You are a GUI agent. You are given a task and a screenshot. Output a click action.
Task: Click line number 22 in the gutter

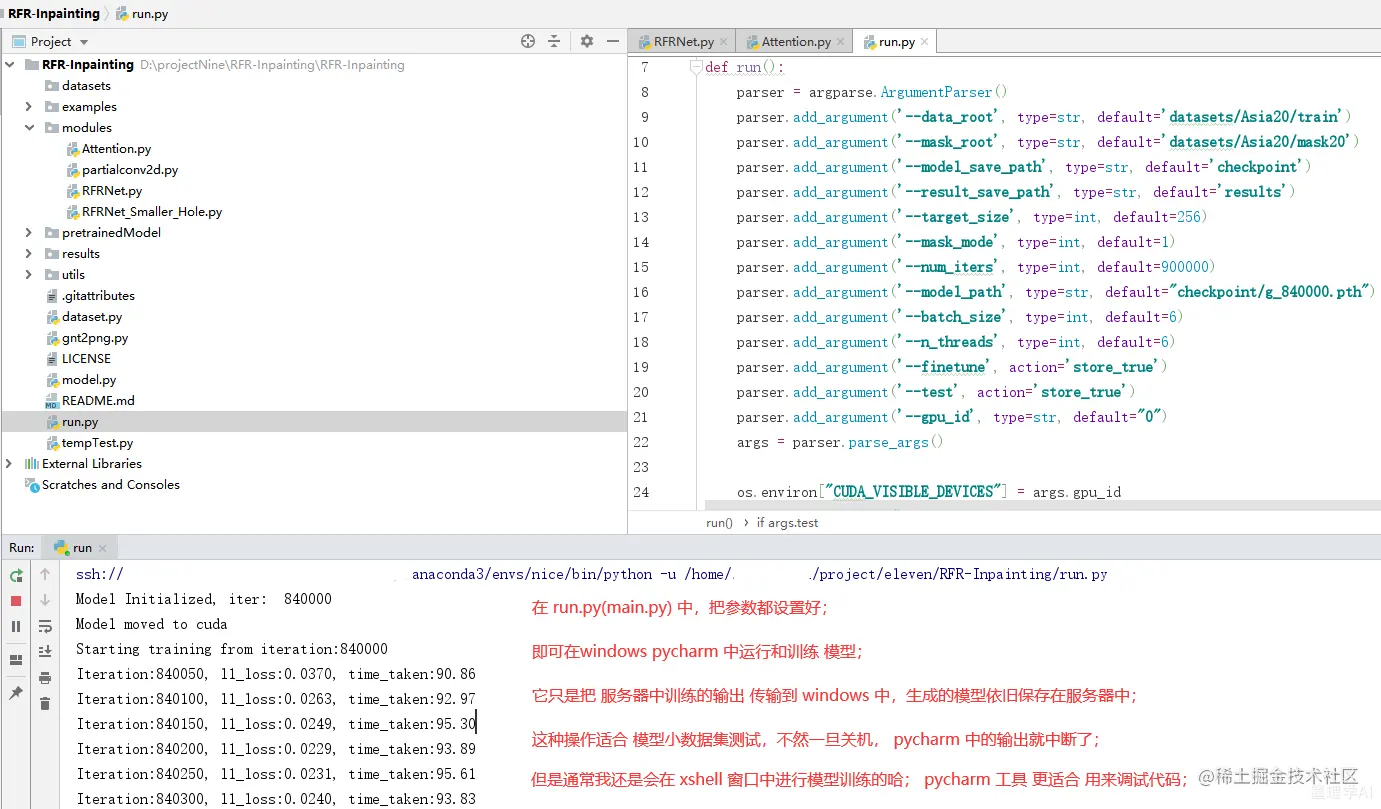[640, 442]
